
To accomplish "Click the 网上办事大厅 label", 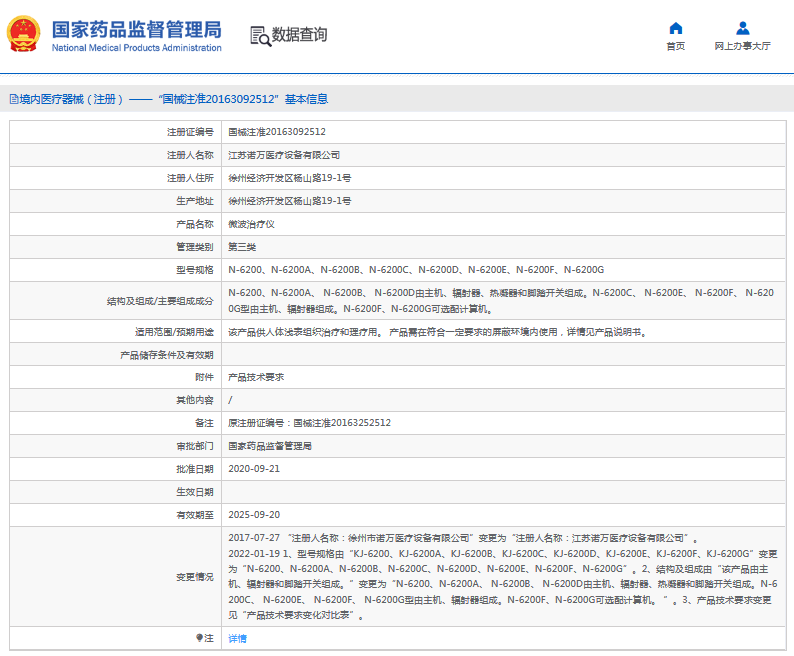I will [742, 46].
